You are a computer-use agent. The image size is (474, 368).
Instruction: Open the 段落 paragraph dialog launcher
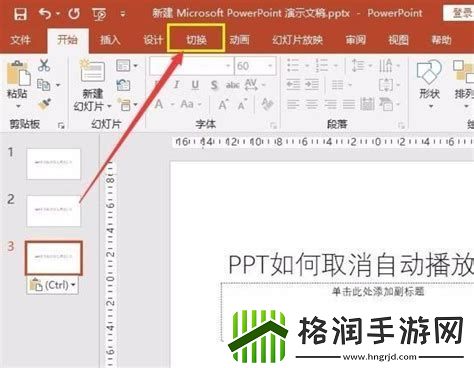coord(401,126)
